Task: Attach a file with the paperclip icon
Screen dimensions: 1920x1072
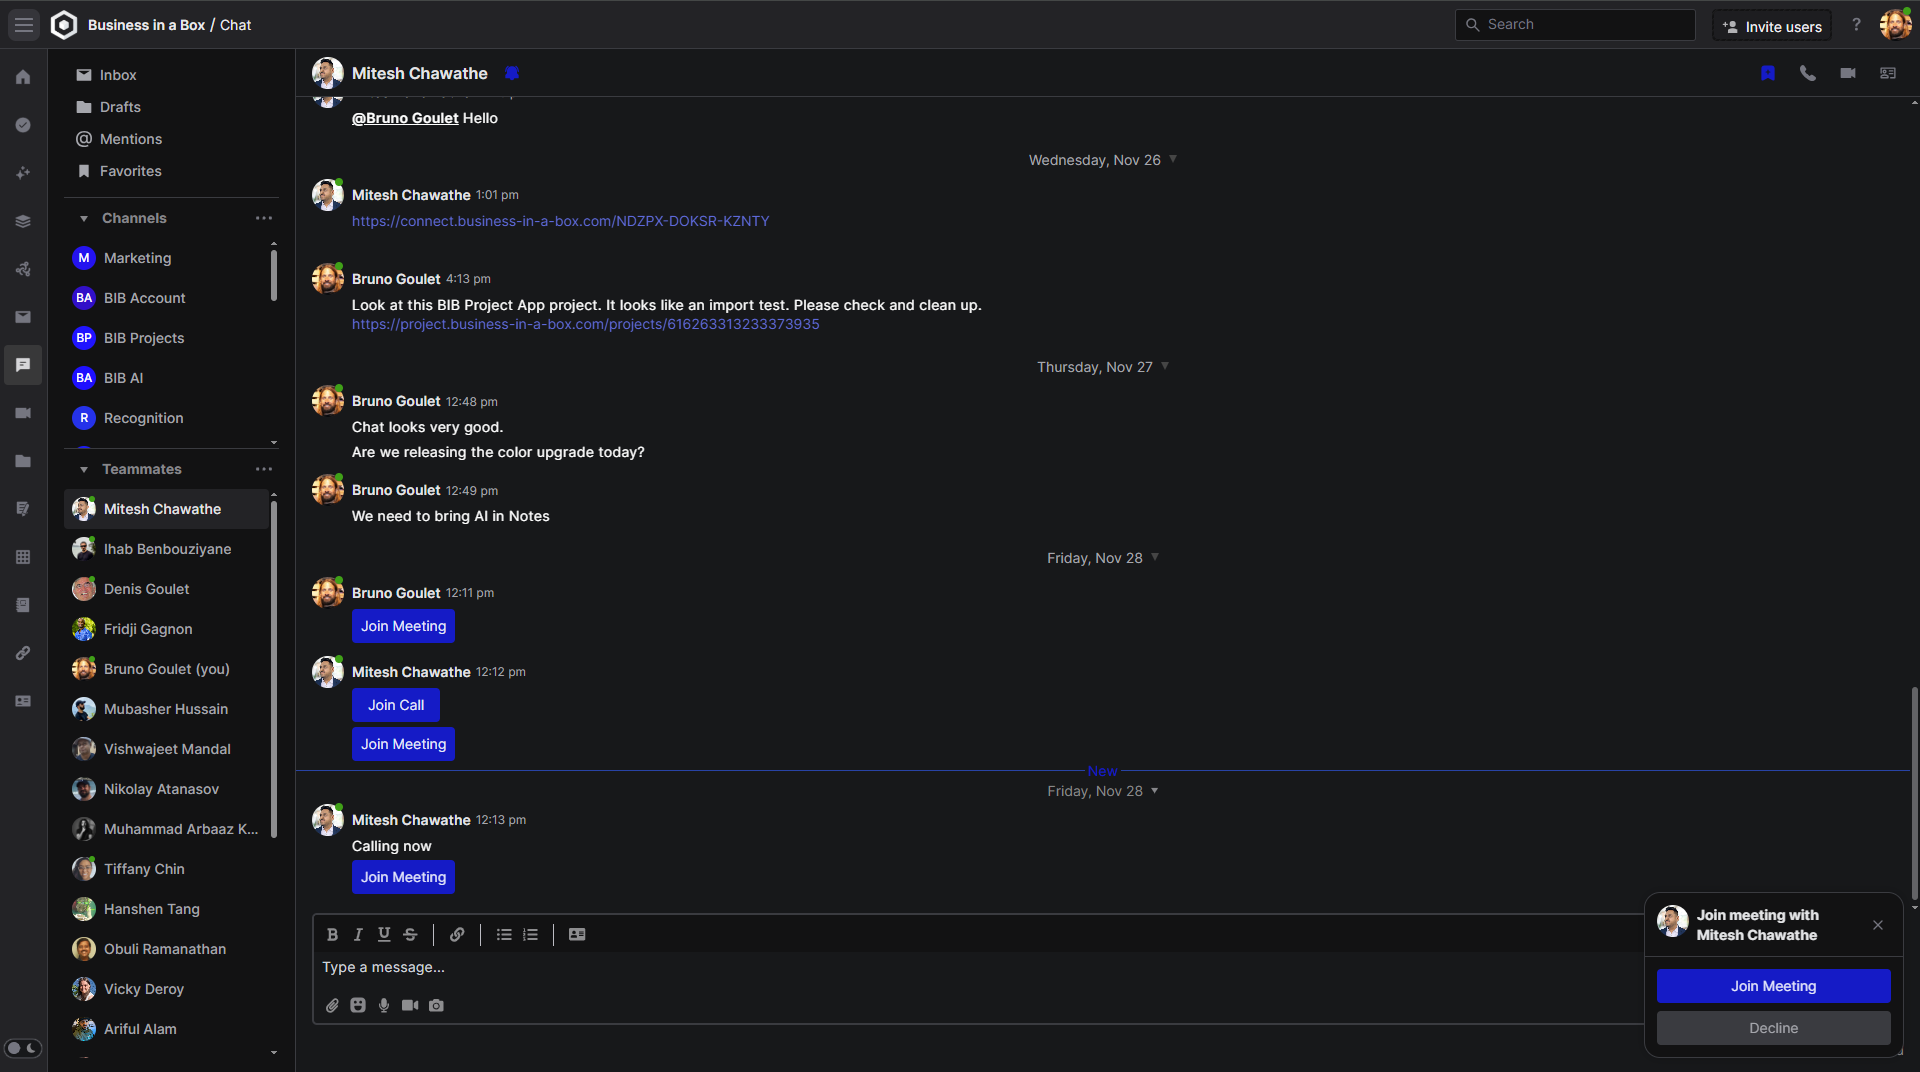Action: coord(332,1005)
